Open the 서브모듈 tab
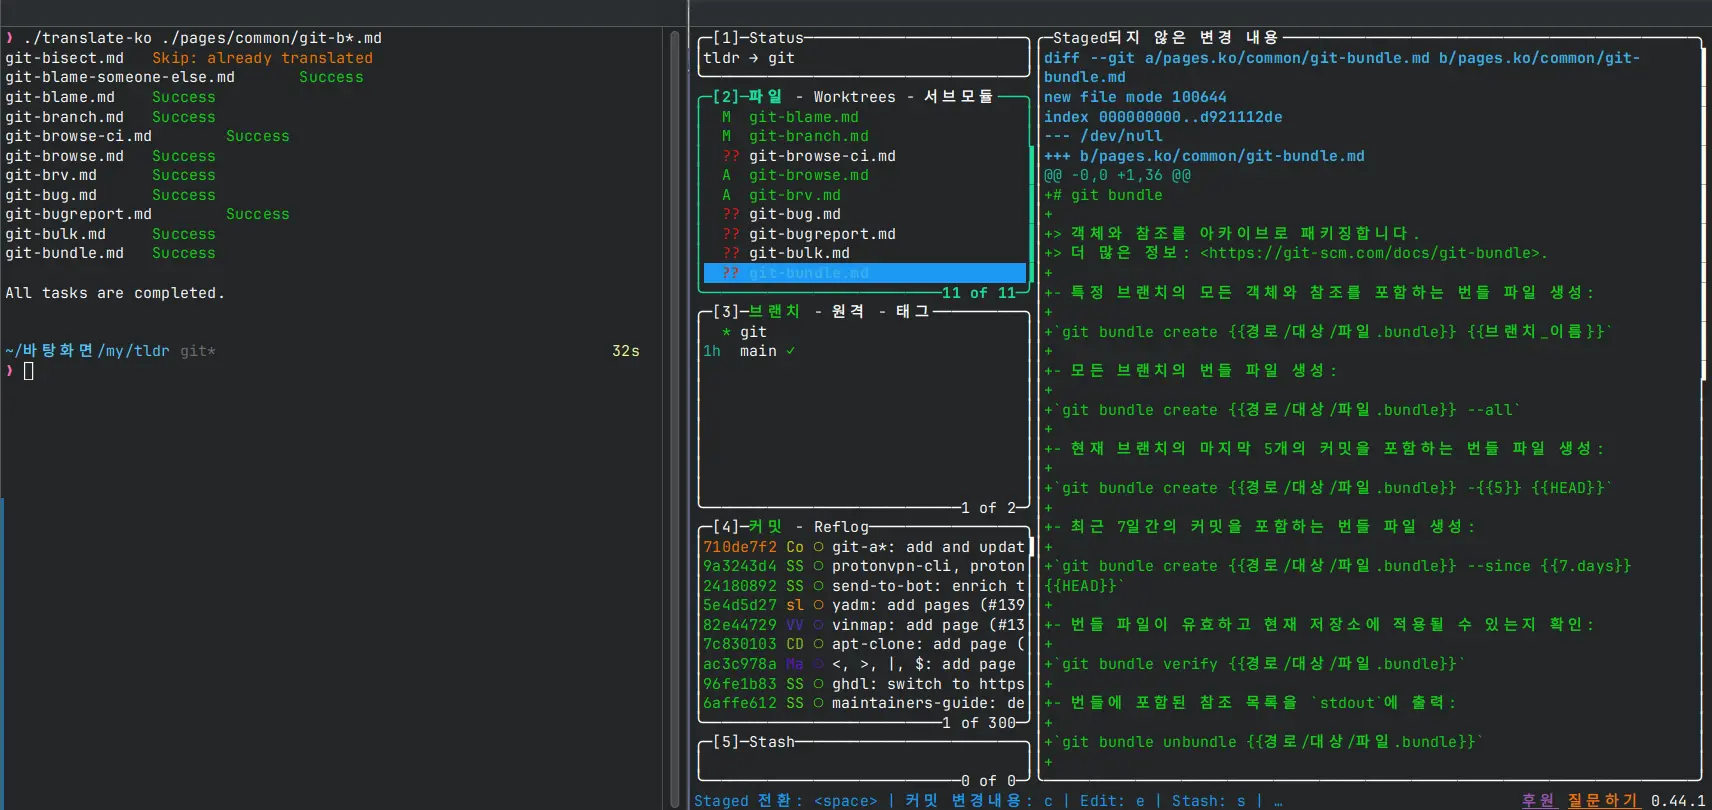 pyautogui.click(x=959, y=97)
